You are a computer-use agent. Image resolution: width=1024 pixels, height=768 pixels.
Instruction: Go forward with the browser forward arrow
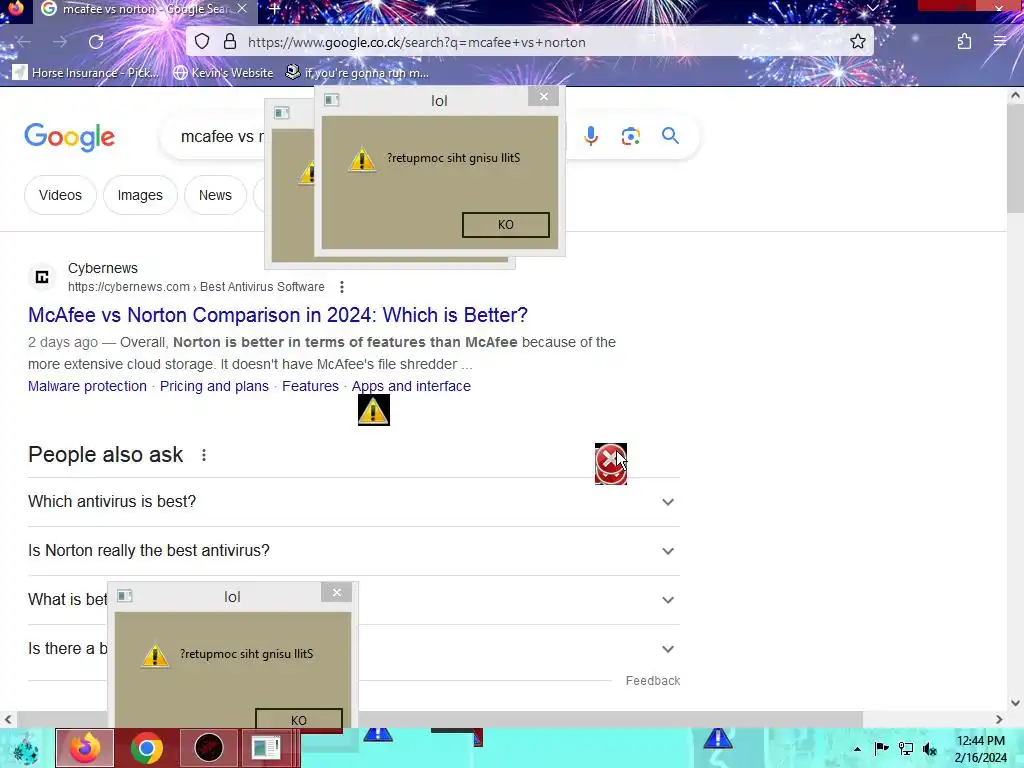tap(60, 42)
